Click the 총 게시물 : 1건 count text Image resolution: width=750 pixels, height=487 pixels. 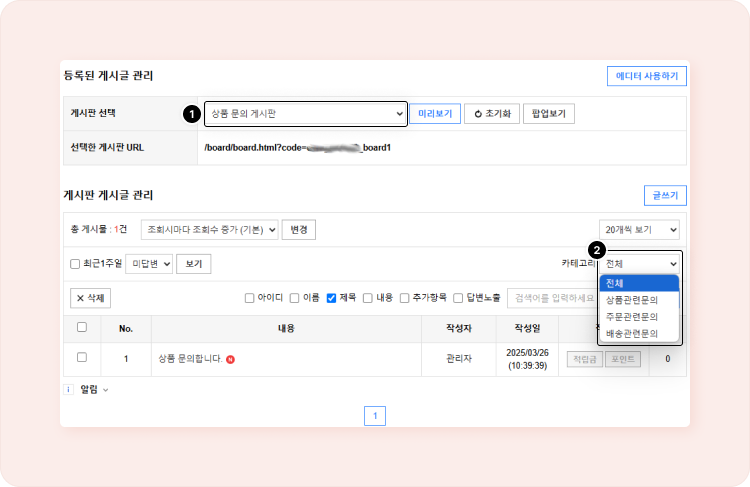tap(99, 230)
